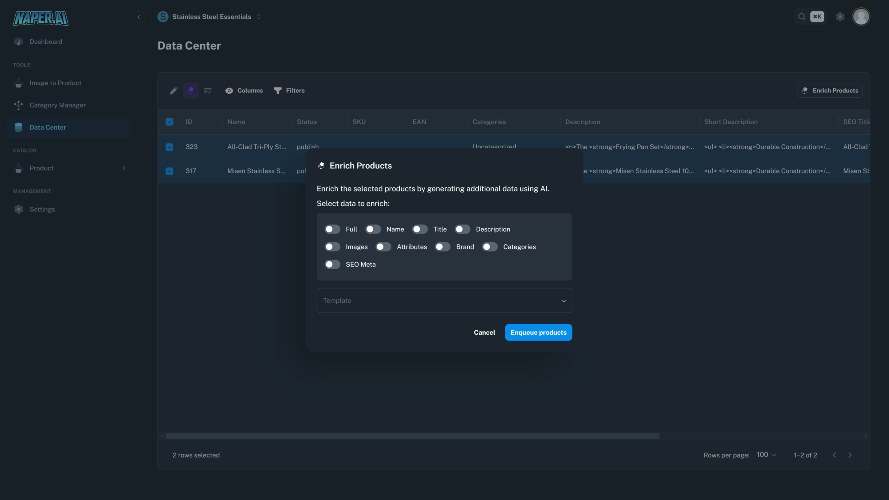Viewport: 889px width, 500px height.
Task: Click the Category Manager tree icon
Action: 18,105
